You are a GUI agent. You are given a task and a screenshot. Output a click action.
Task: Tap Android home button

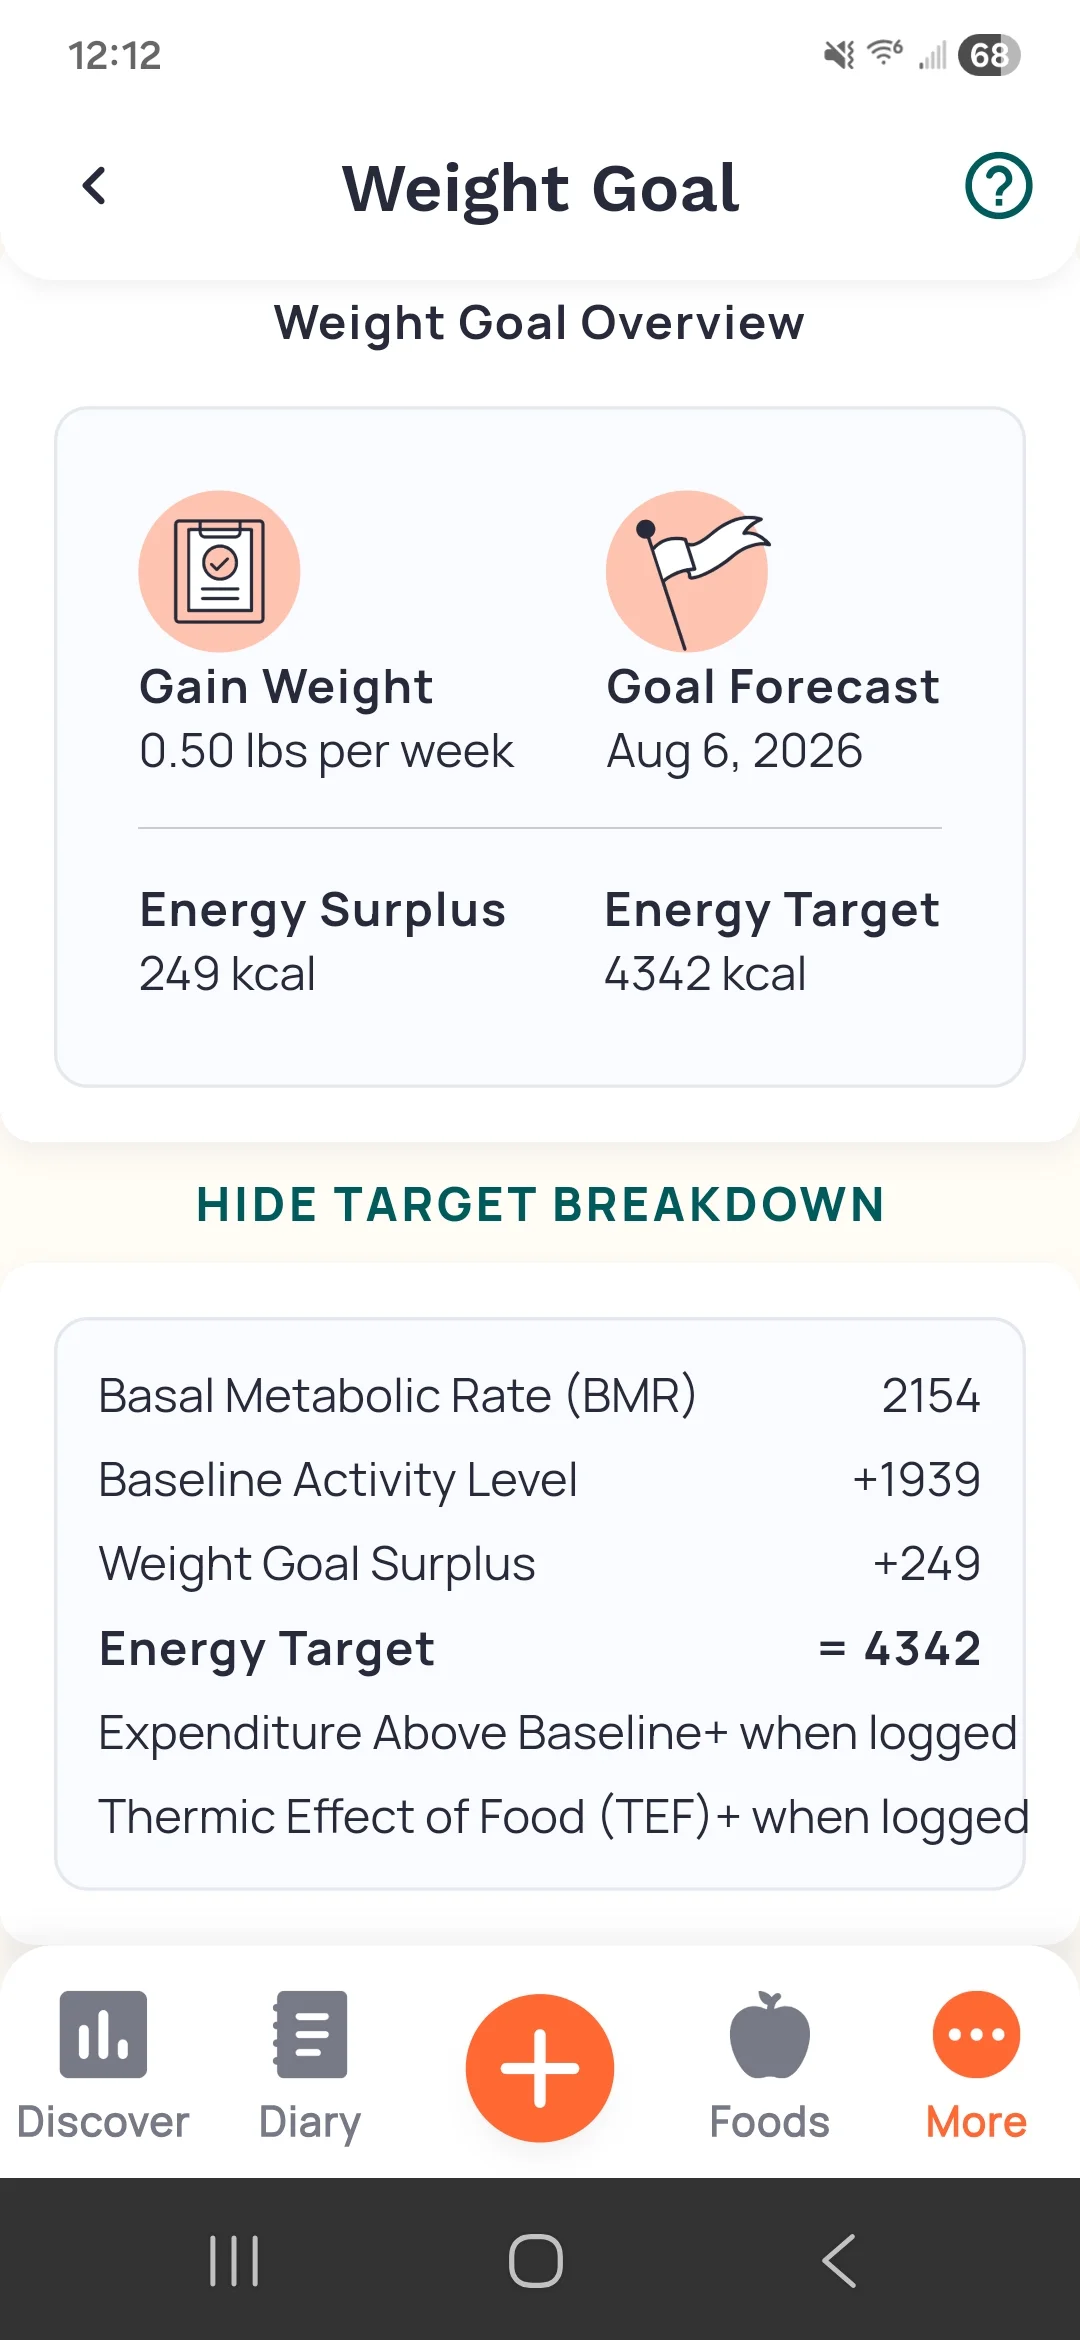[537, 2260]
